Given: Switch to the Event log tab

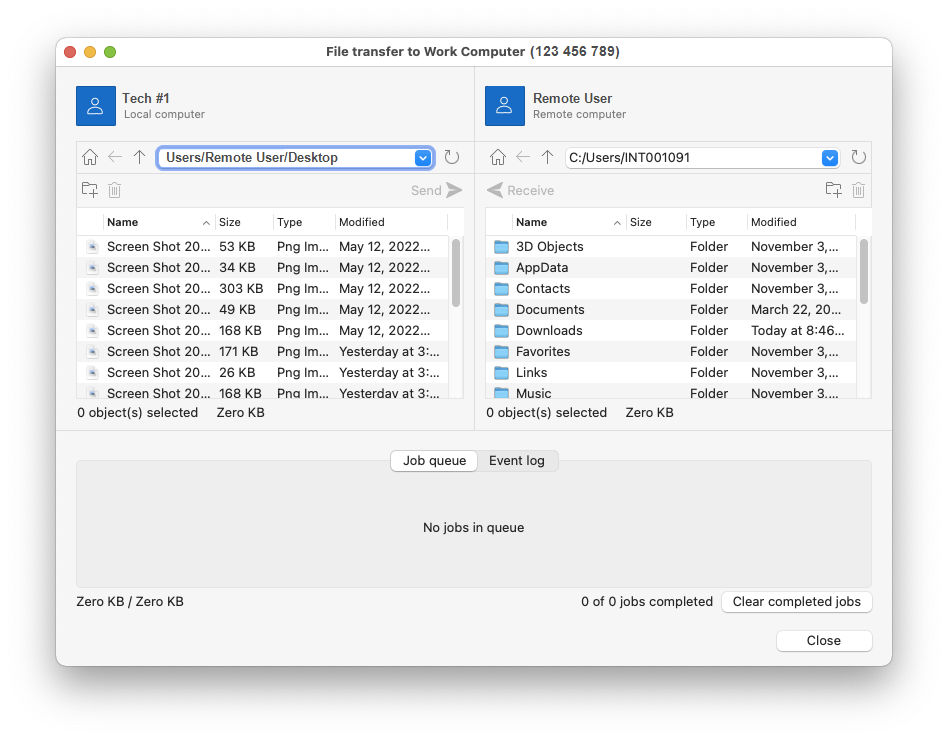Looking at the screenshot, I should 517,461.
